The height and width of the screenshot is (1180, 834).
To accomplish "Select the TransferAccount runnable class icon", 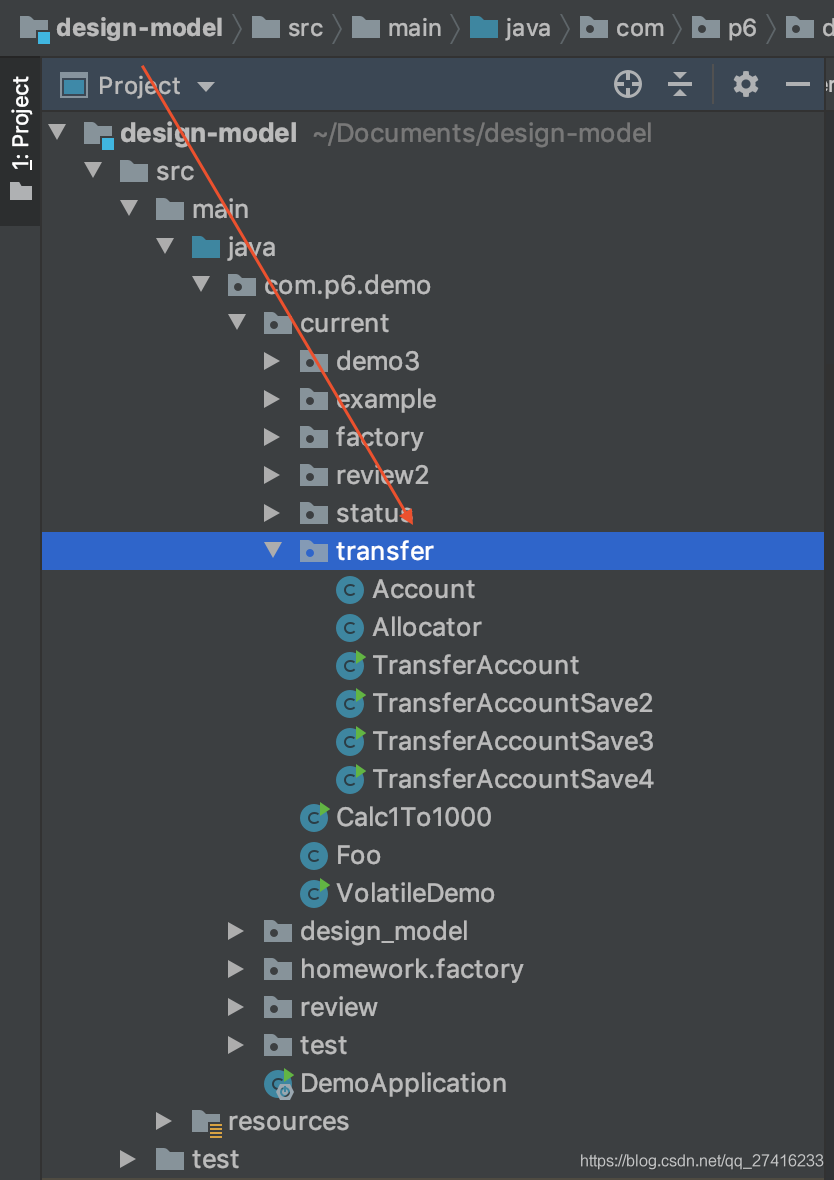I will [350, 665].
